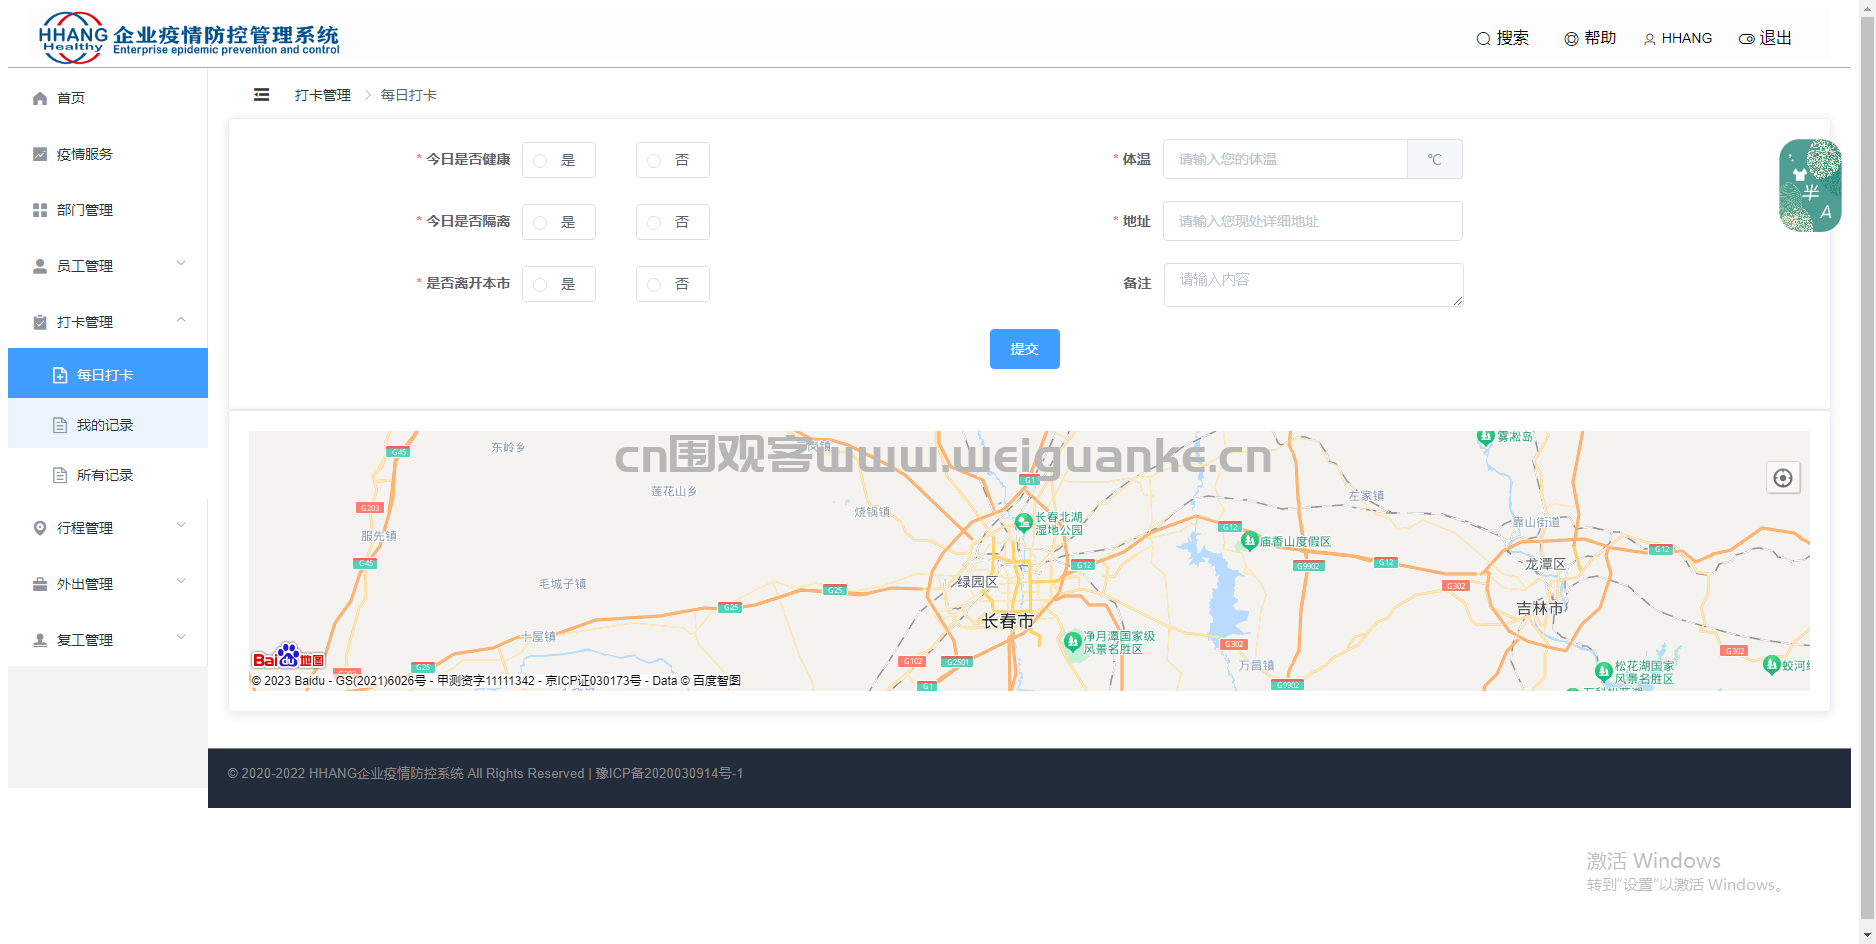
Task: Expand the 员工管理 submenu chevron
Action: click(x=181, y=264)
